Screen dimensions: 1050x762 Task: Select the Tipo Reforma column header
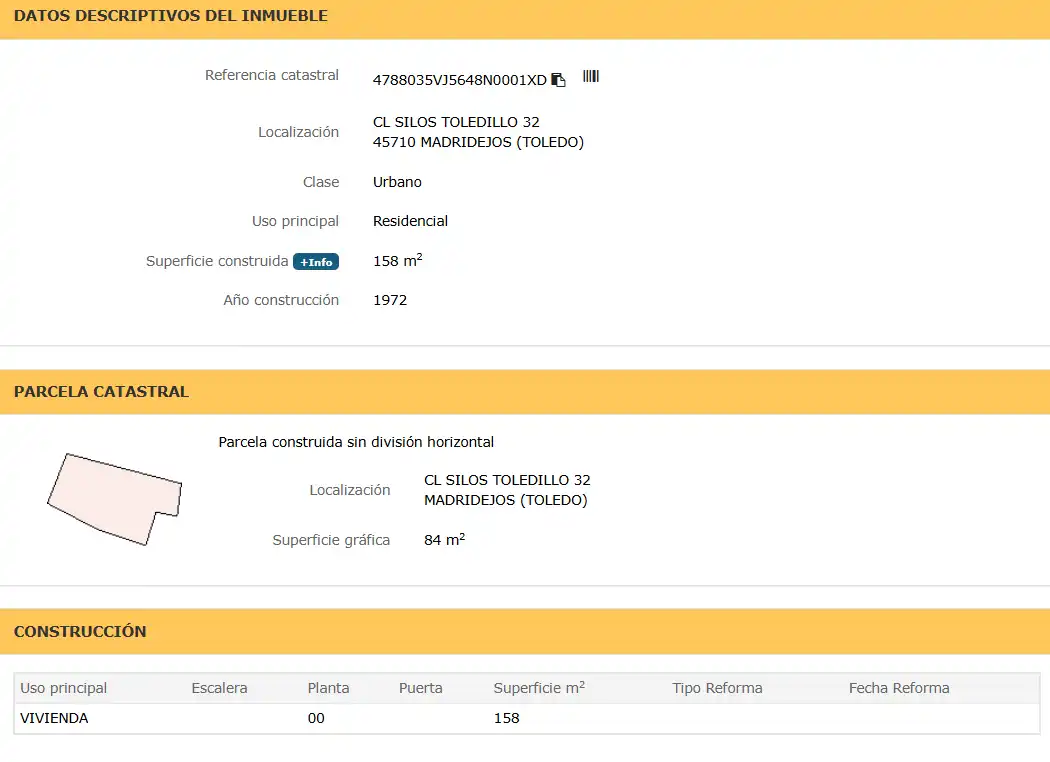(717, 688)
